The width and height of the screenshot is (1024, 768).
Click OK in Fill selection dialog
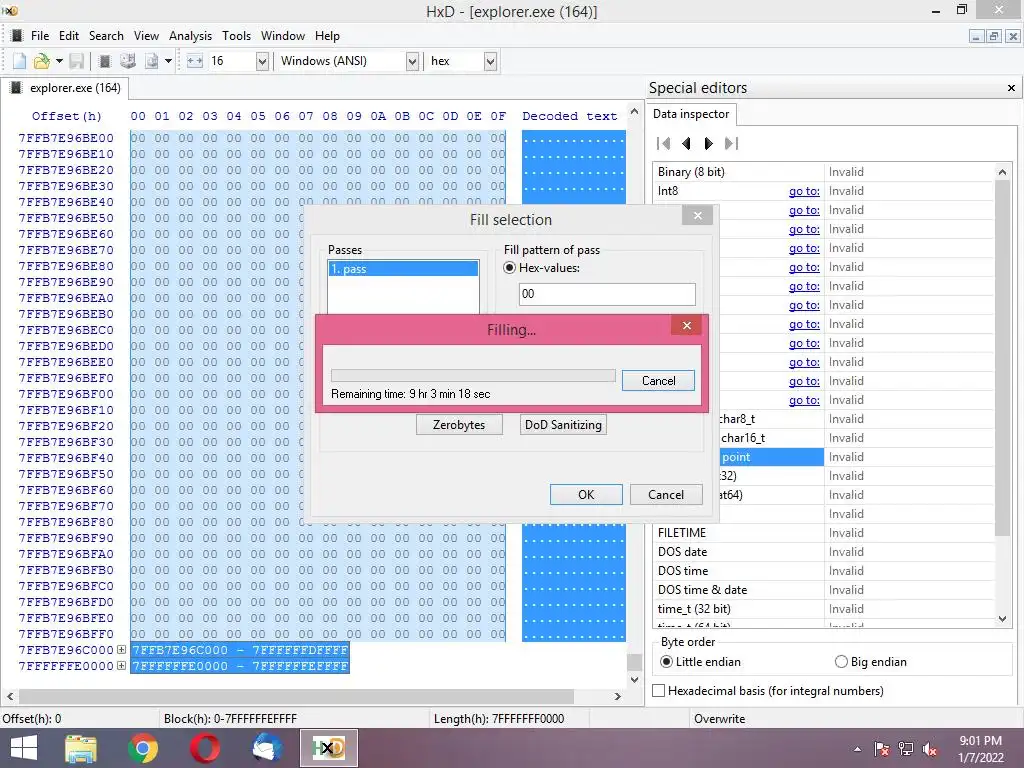pyautogui.click(x=586, y=494)
